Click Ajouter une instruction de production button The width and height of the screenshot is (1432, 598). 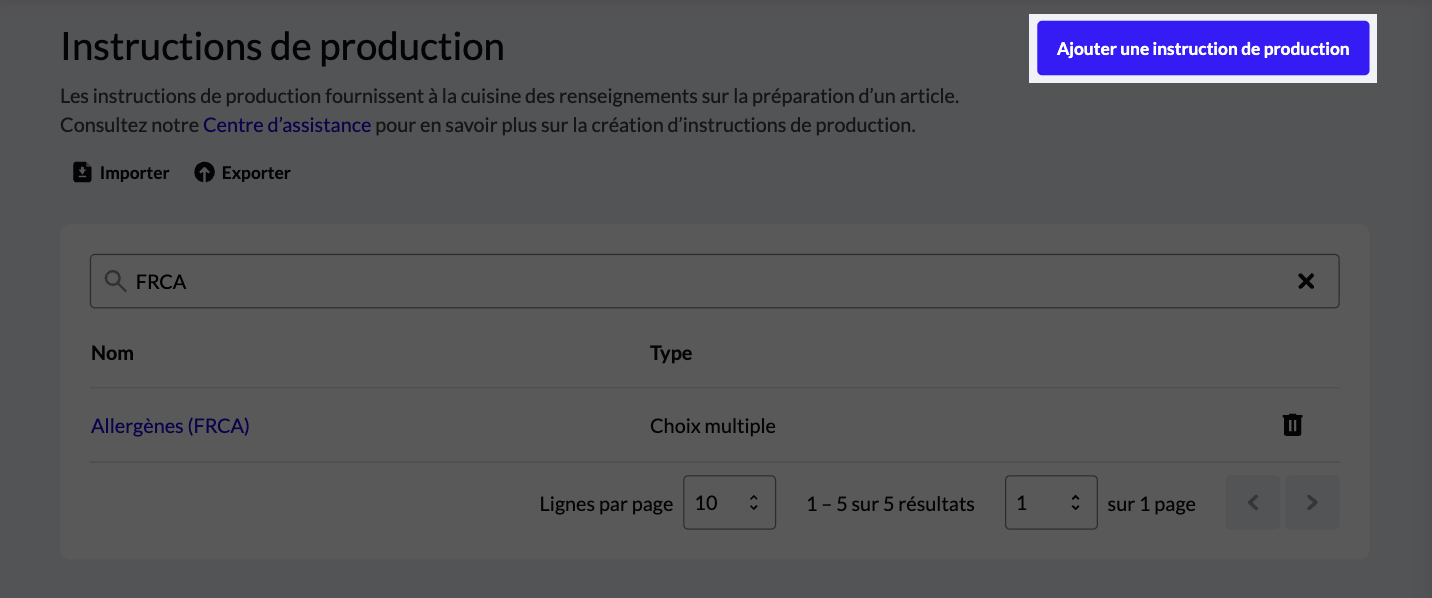click(x=1202, y=48)
